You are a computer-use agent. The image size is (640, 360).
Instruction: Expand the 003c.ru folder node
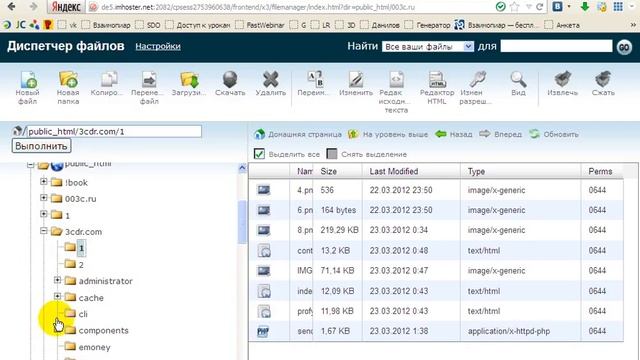tap(43, 198)
